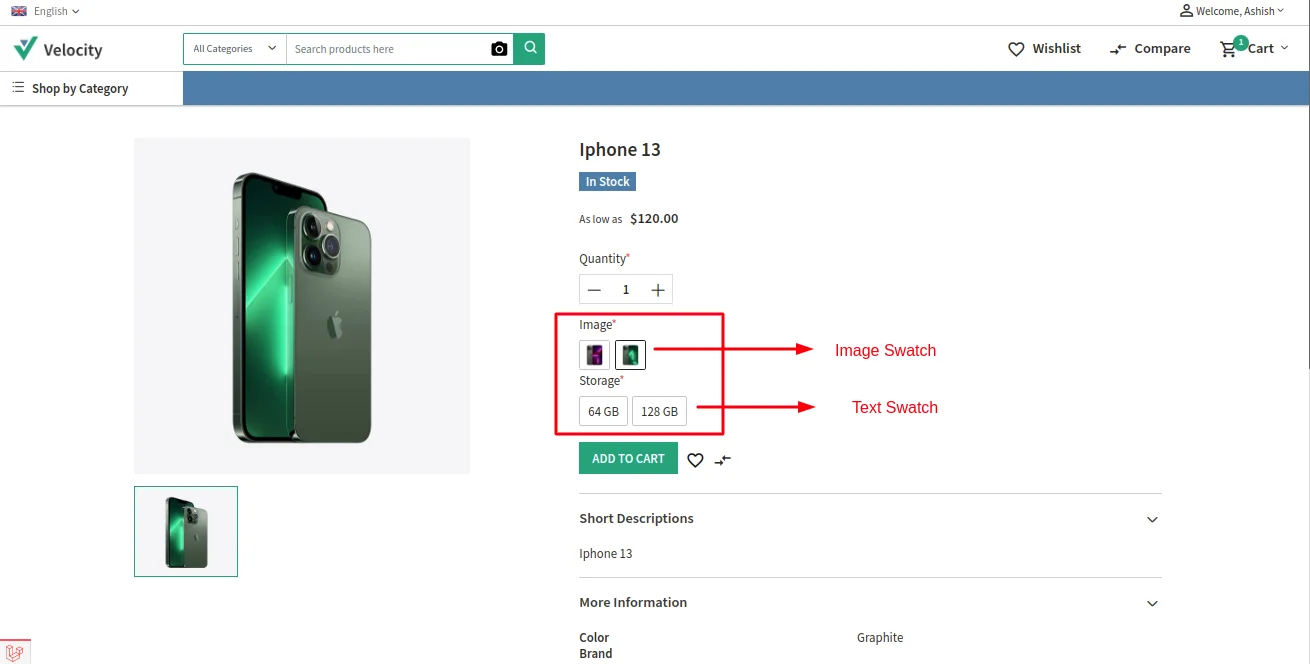
Task: Click the quantity value field
Action: [626, 290]
